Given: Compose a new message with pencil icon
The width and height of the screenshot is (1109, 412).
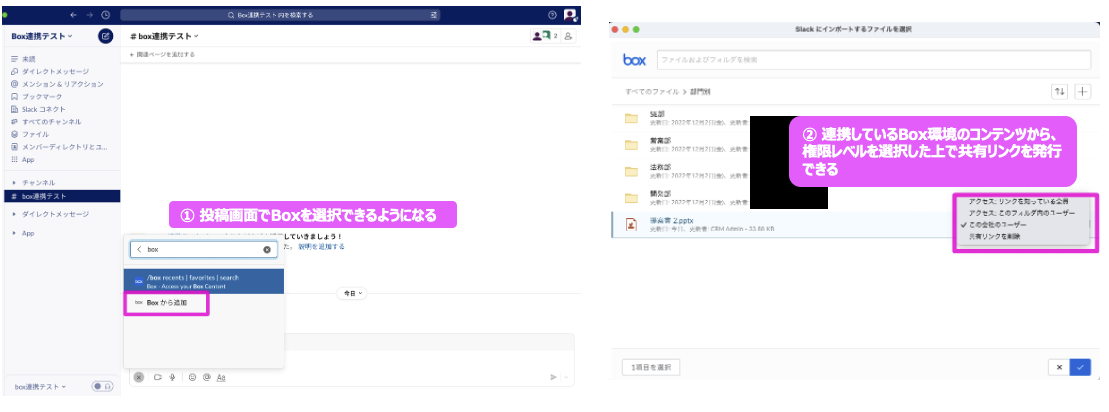Looking at the screenshot, I should [105, 36].
